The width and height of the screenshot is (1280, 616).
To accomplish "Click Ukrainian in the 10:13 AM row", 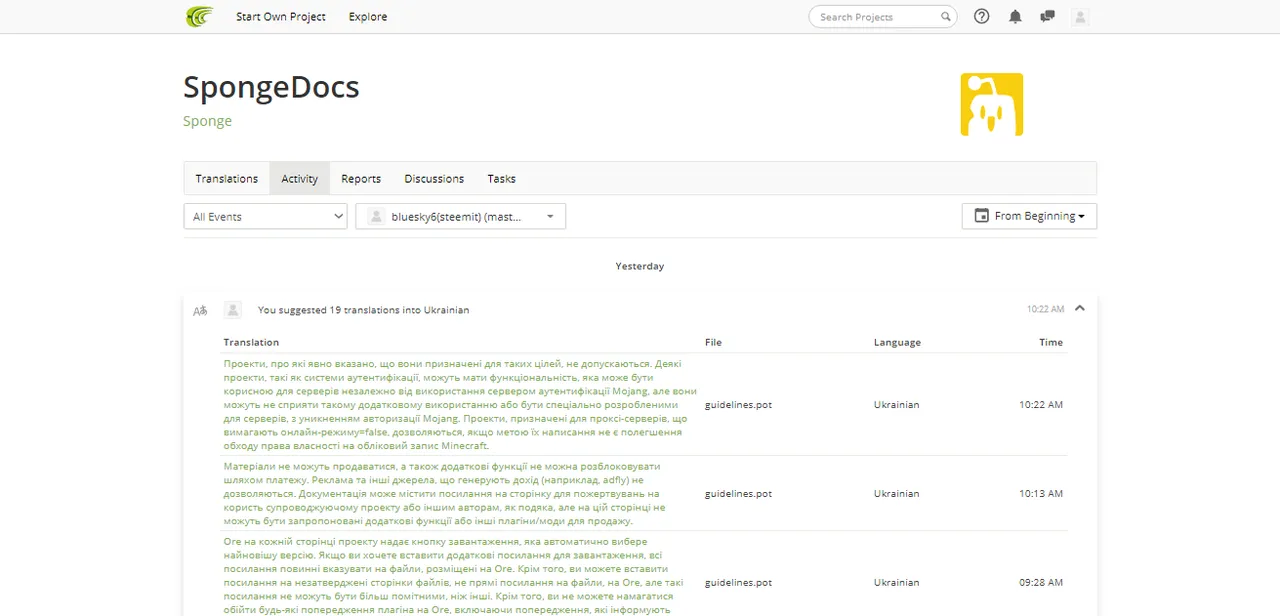I will click(896, 494).
